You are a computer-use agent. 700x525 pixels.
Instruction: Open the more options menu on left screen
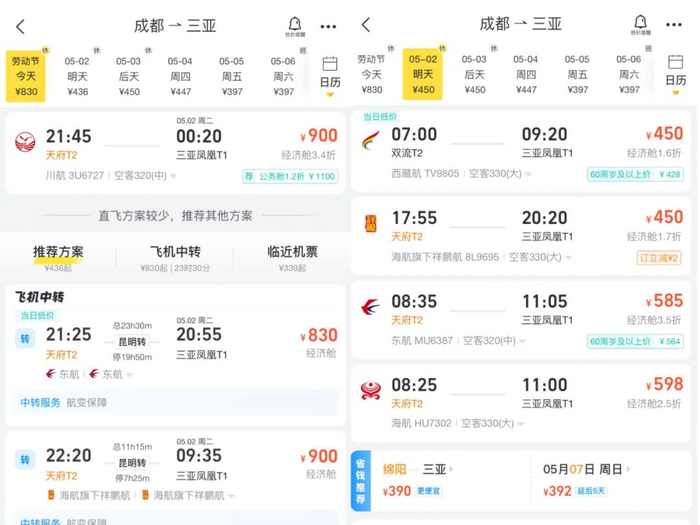(x=328, y=27)
